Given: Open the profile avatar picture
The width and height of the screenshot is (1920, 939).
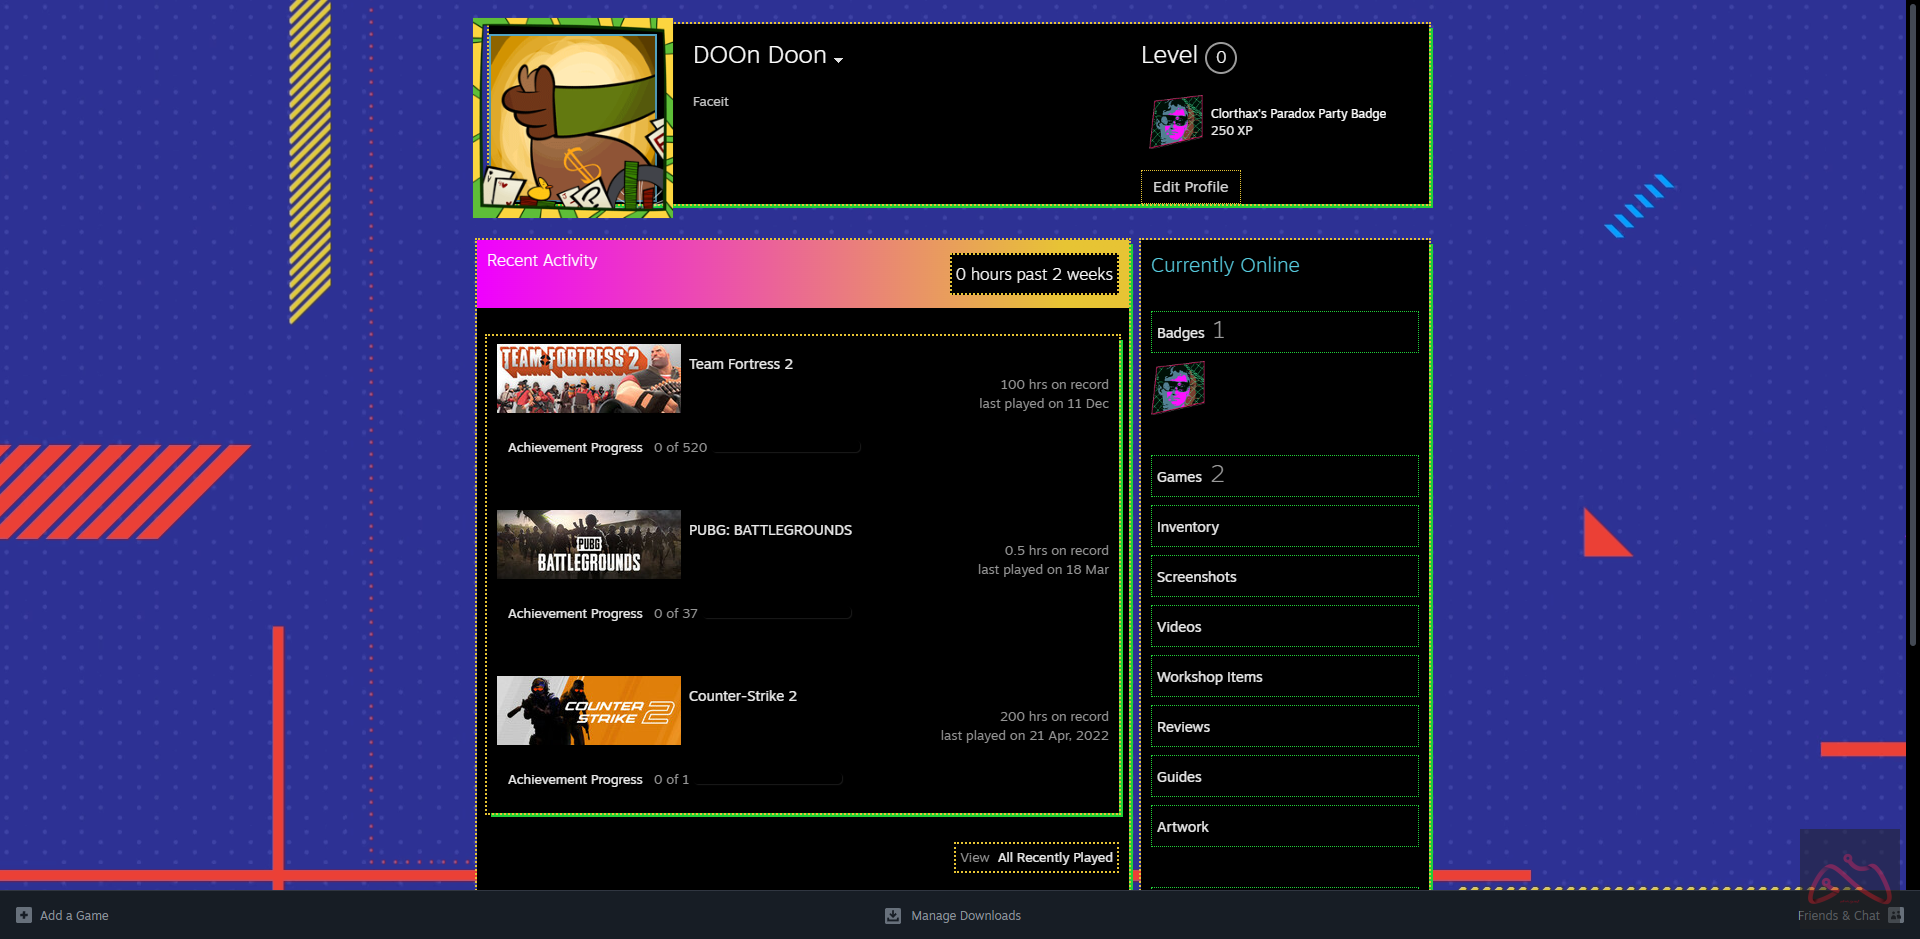Looking at the screenshot, I should tap(573, 118).
